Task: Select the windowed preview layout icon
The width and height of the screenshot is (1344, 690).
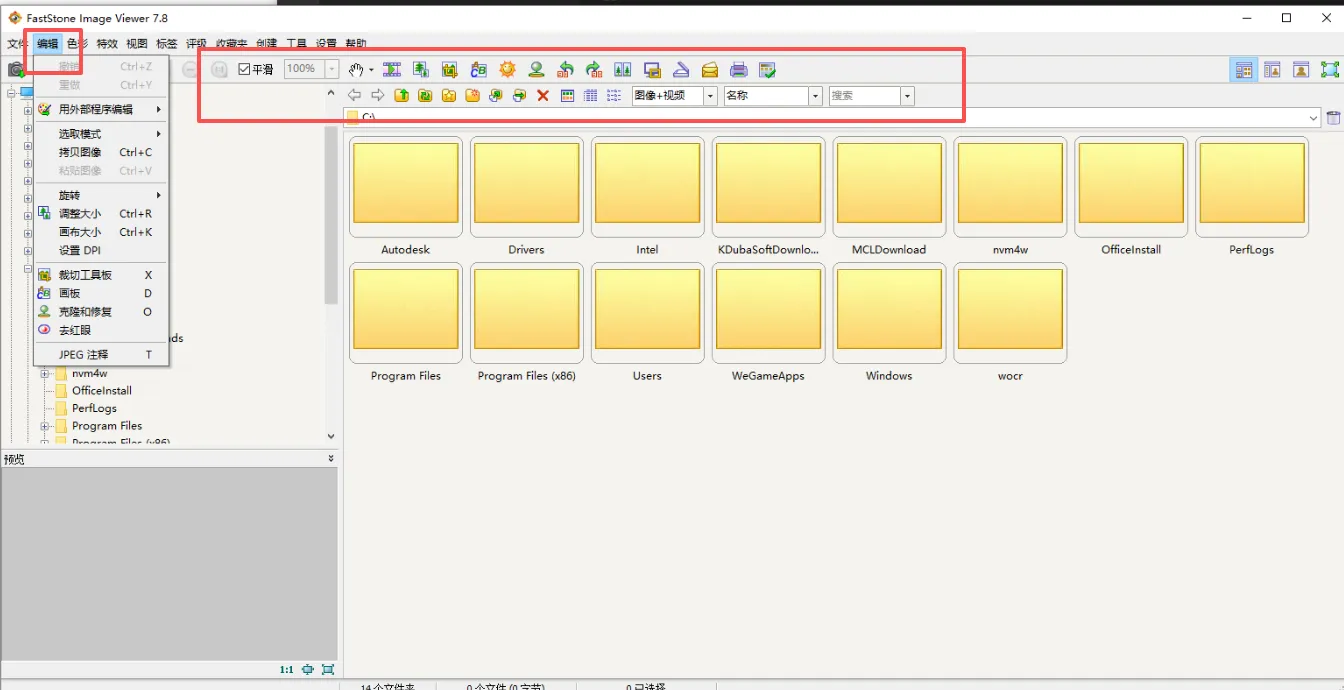Action: point(1272,69)
